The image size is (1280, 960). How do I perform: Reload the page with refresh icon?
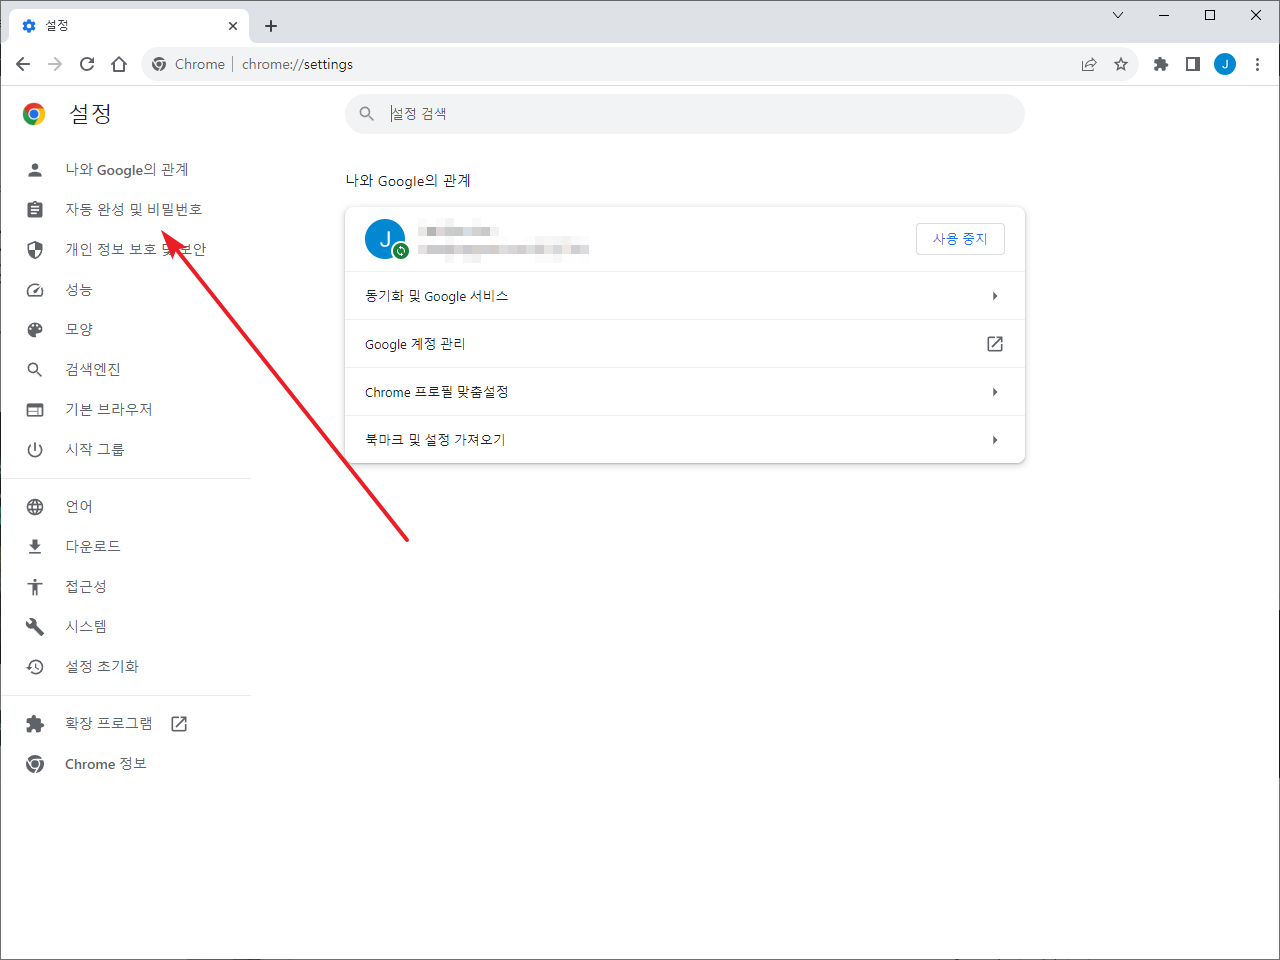(x=87, y=64)
